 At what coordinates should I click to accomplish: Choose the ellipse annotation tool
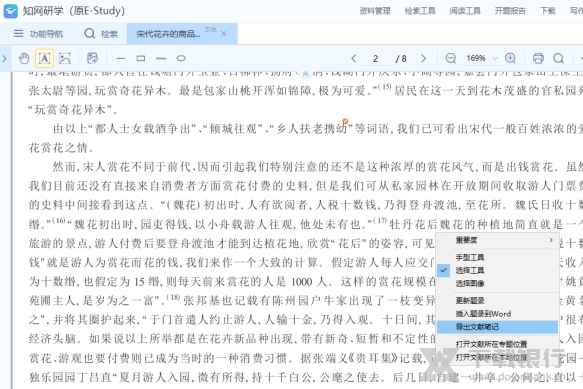181,58
